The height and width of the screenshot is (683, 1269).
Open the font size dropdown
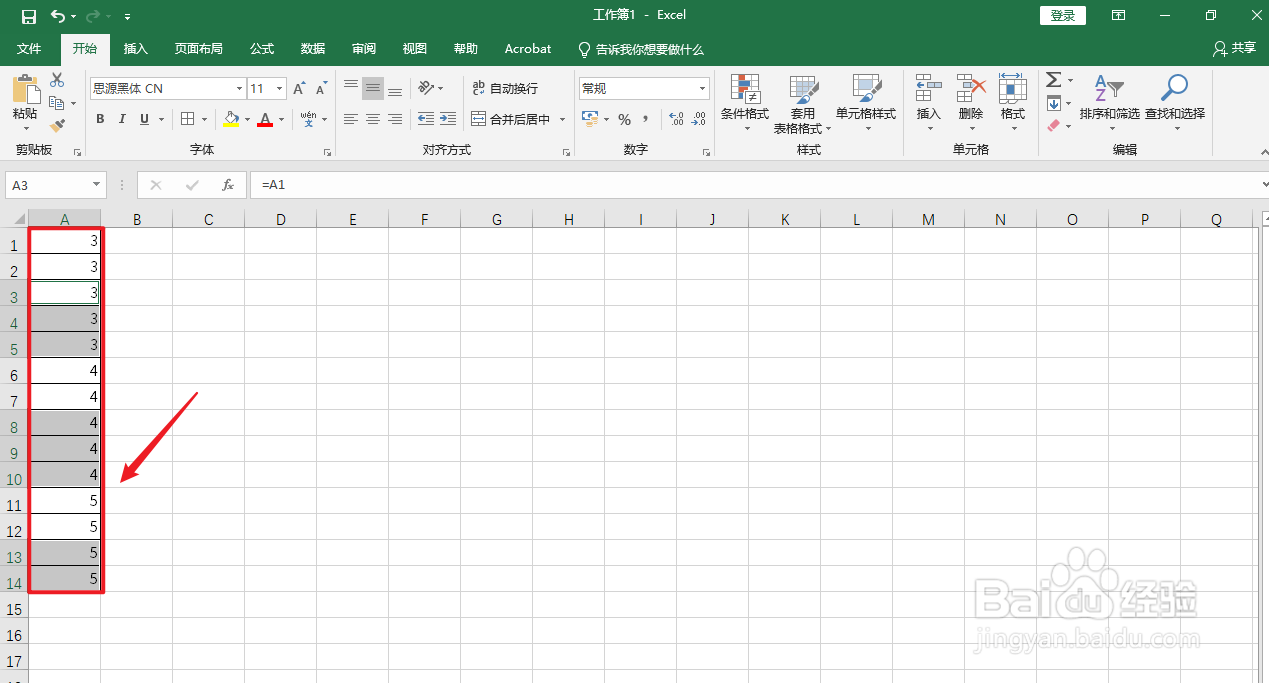pos(280,89)
